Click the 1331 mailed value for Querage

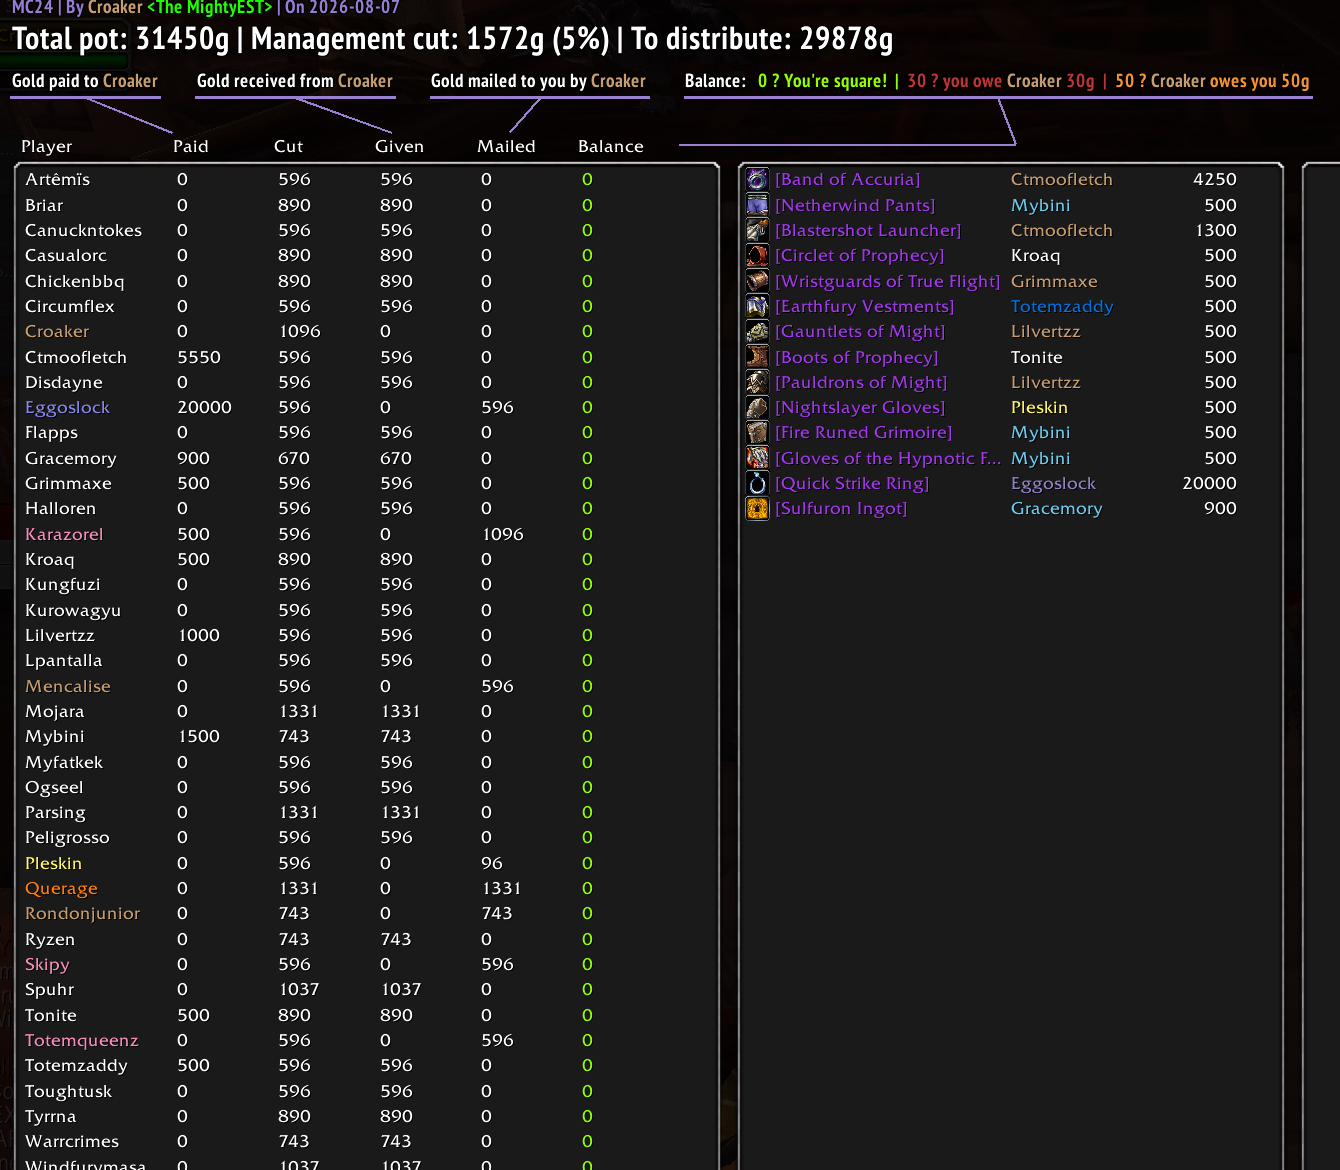point(502,888)
